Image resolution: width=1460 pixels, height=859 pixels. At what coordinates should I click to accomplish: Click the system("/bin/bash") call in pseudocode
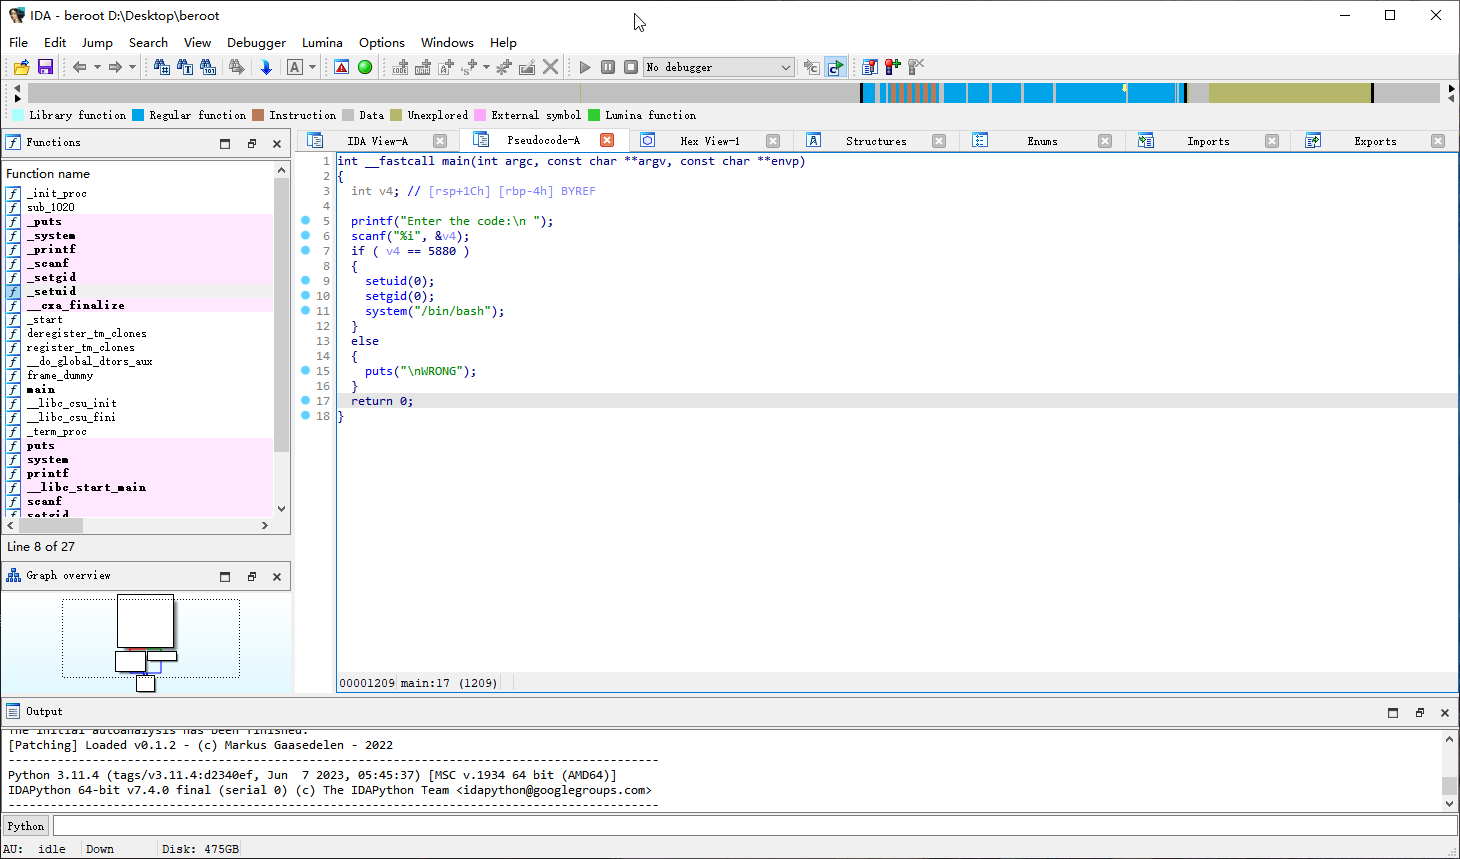click(x=435, y=311)
